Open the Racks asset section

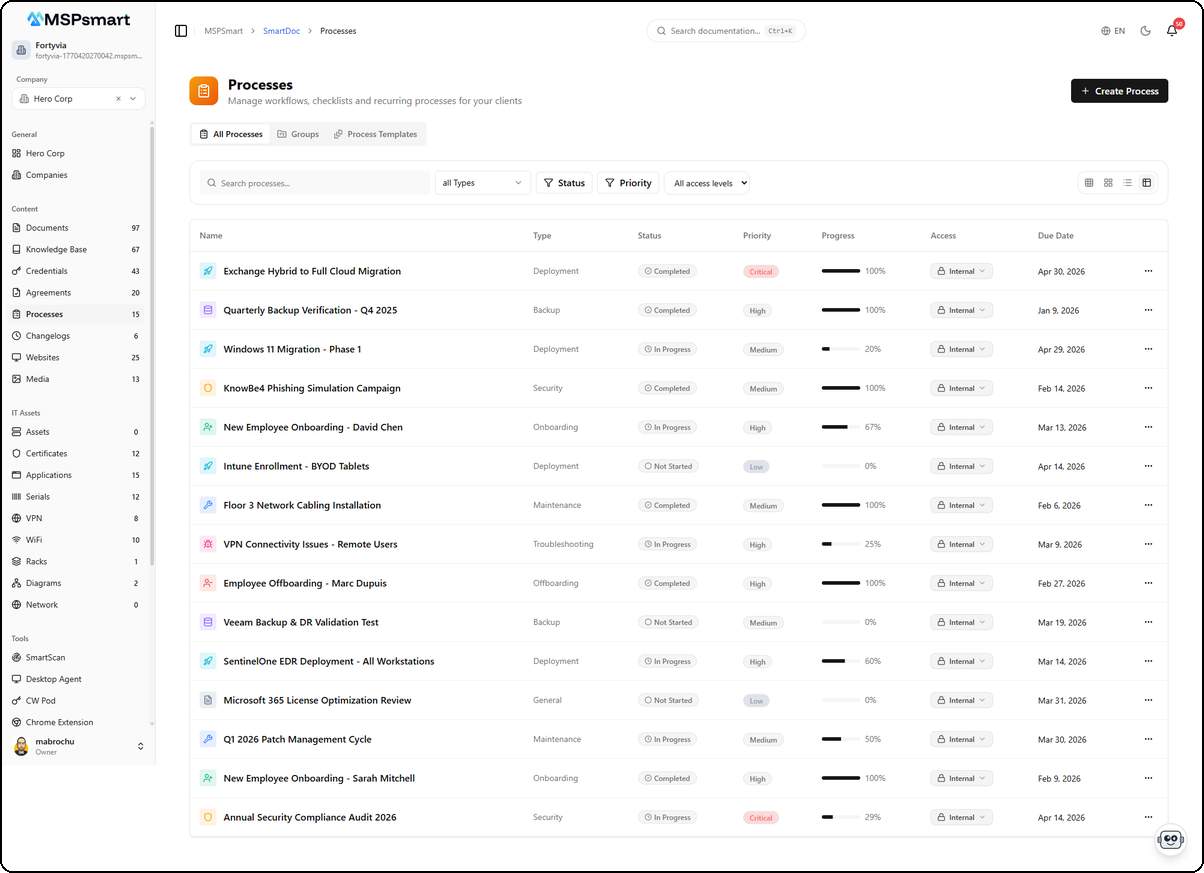pyautogui.click(x=35, y=561)
